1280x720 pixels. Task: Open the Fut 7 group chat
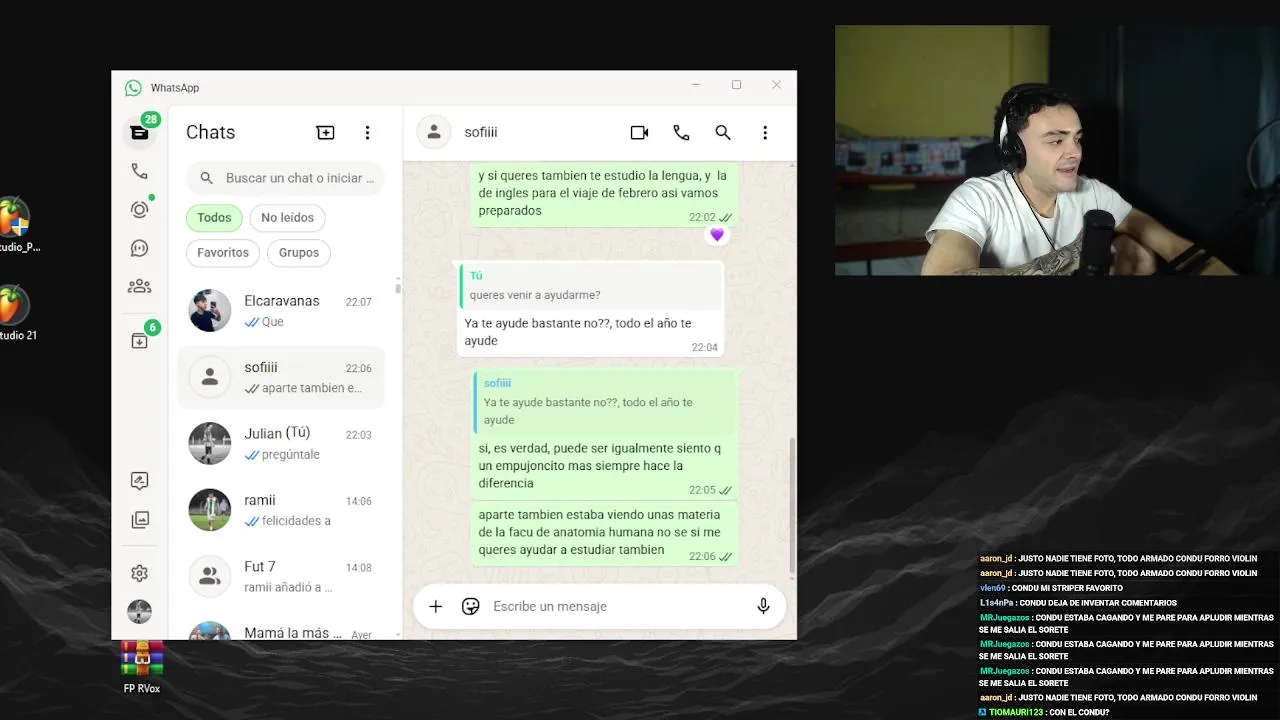tap(281, 576)
